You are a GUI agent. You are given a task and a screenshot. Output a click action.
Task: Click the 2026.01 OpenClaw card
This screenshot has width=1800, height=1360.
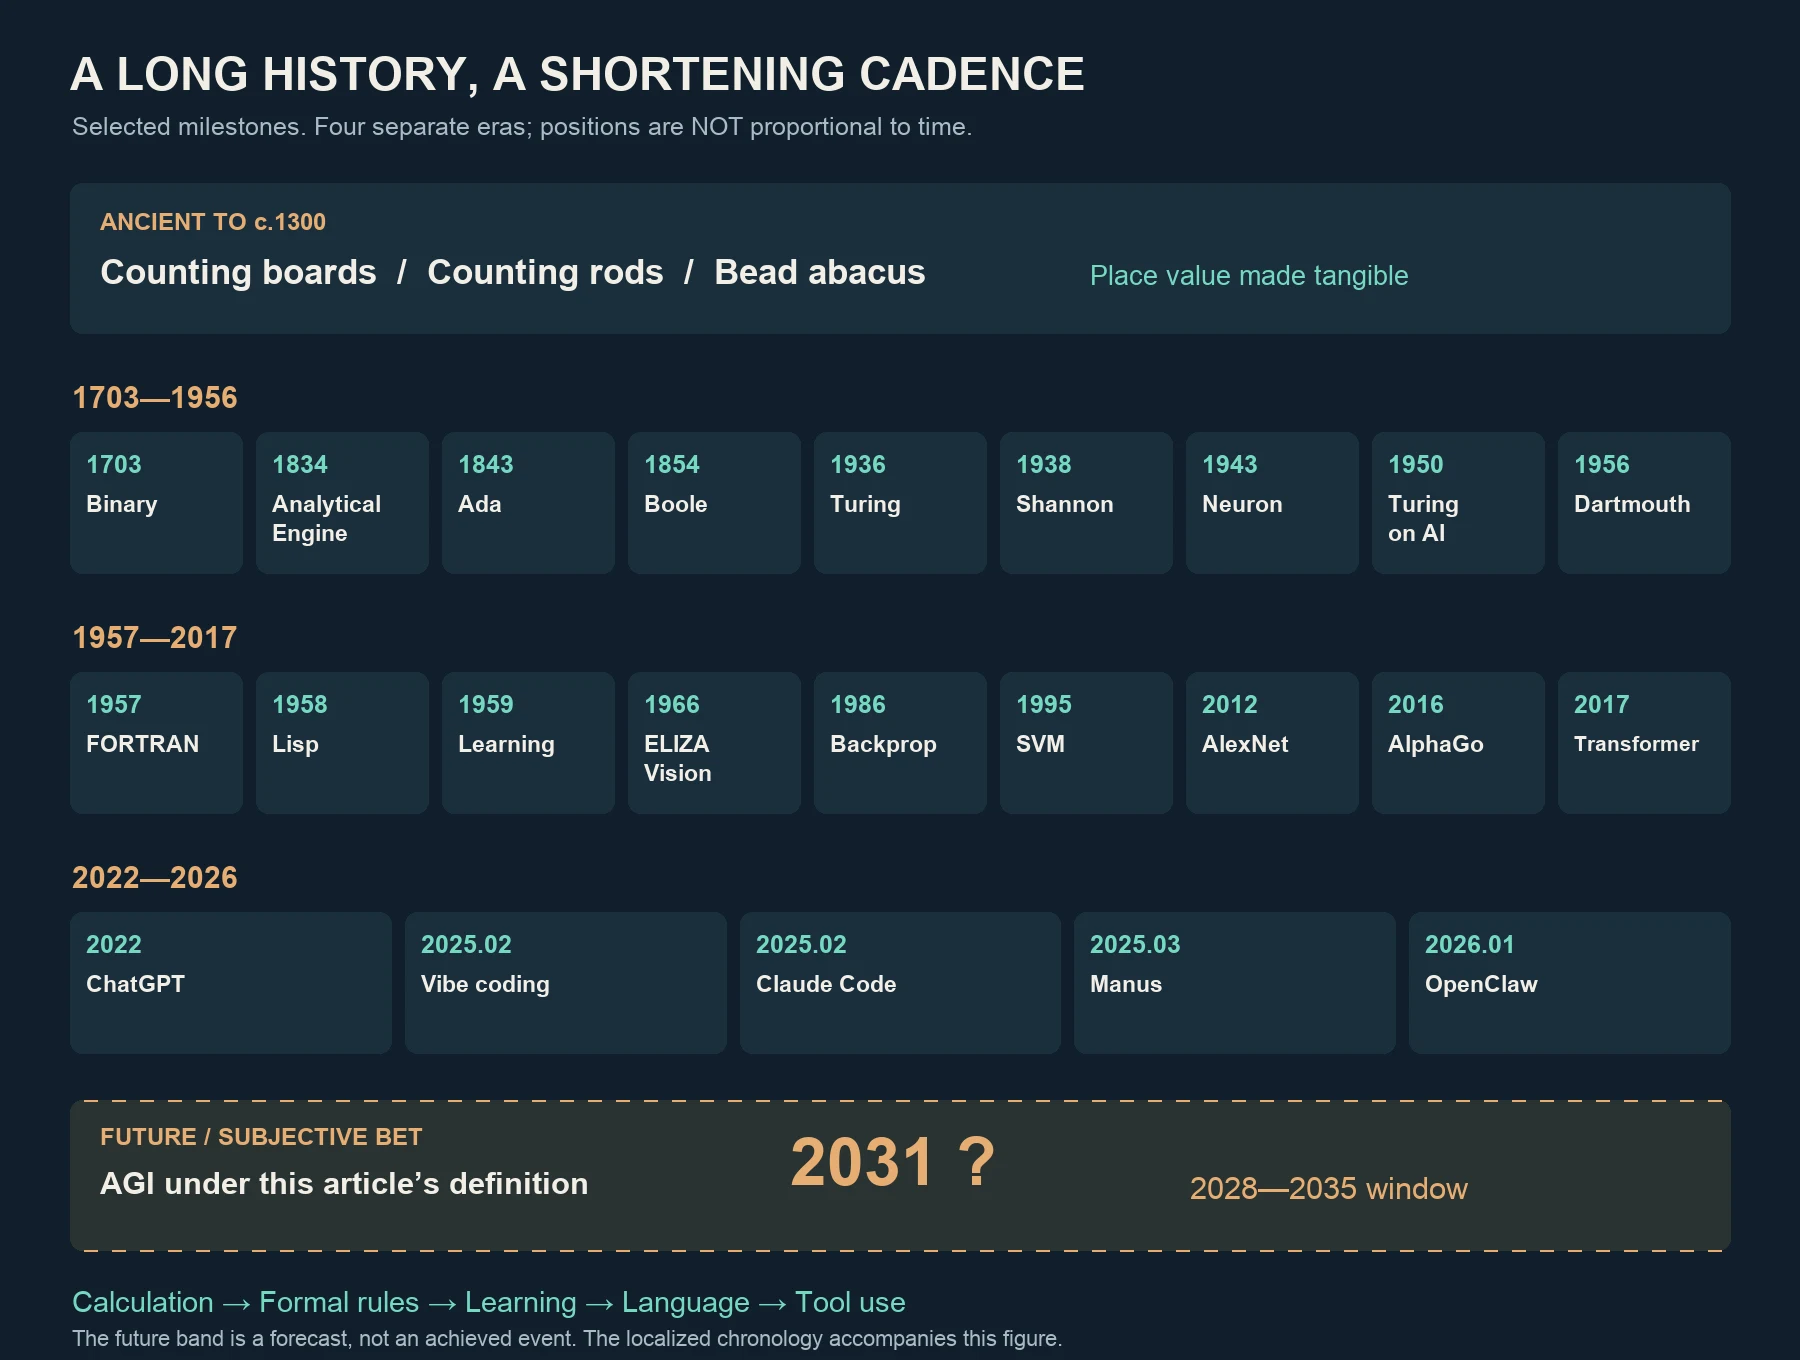pos(1570,983)
